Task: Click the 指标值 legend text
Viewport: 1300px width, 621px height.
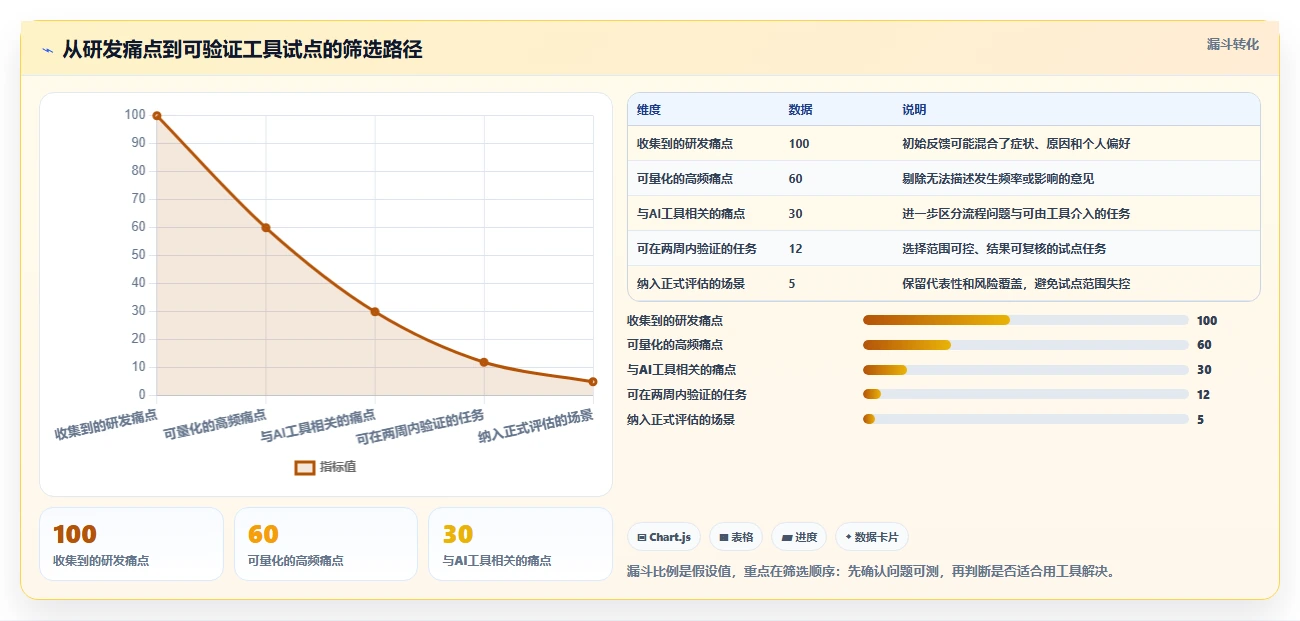Action: [x=338, y=467]
